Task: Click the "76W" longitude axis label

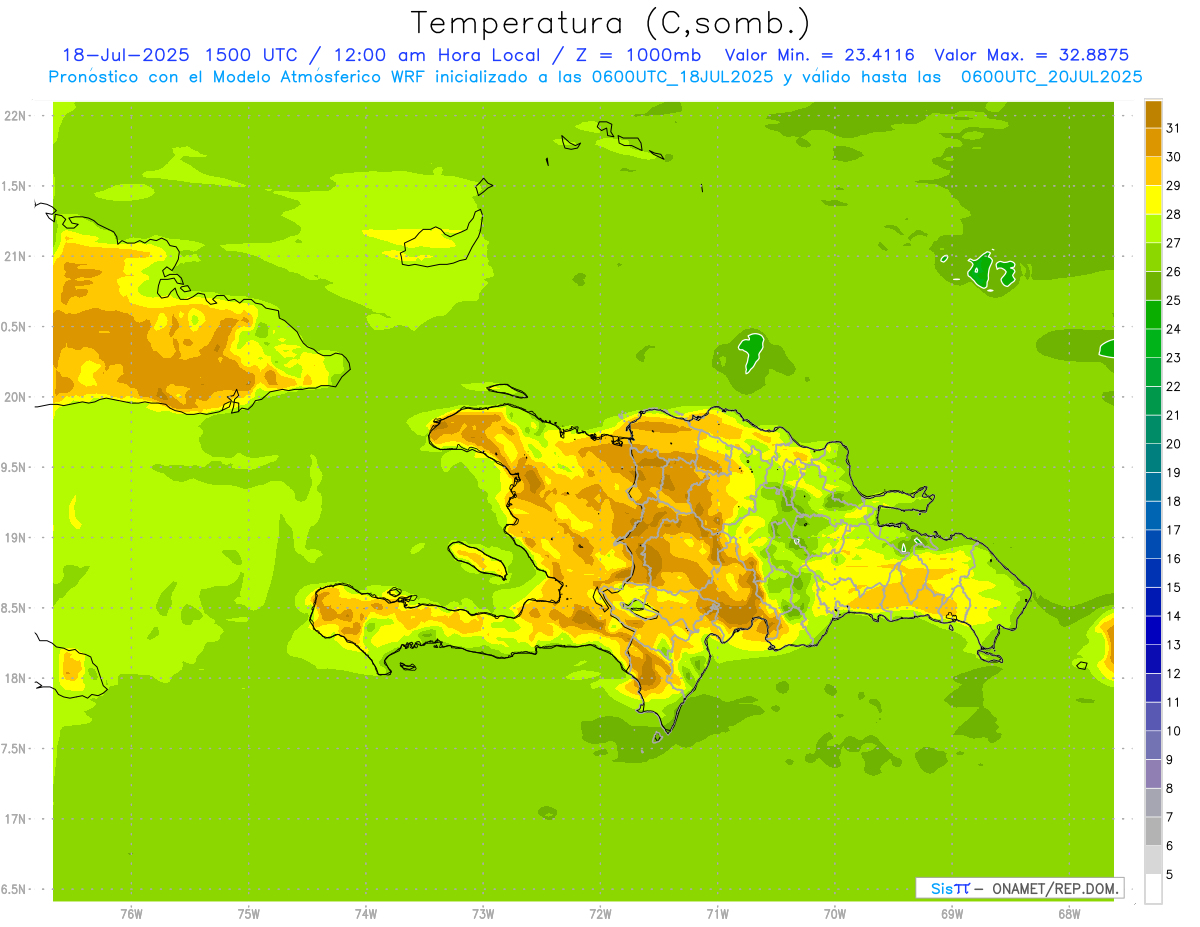Action: pos(131,914)
